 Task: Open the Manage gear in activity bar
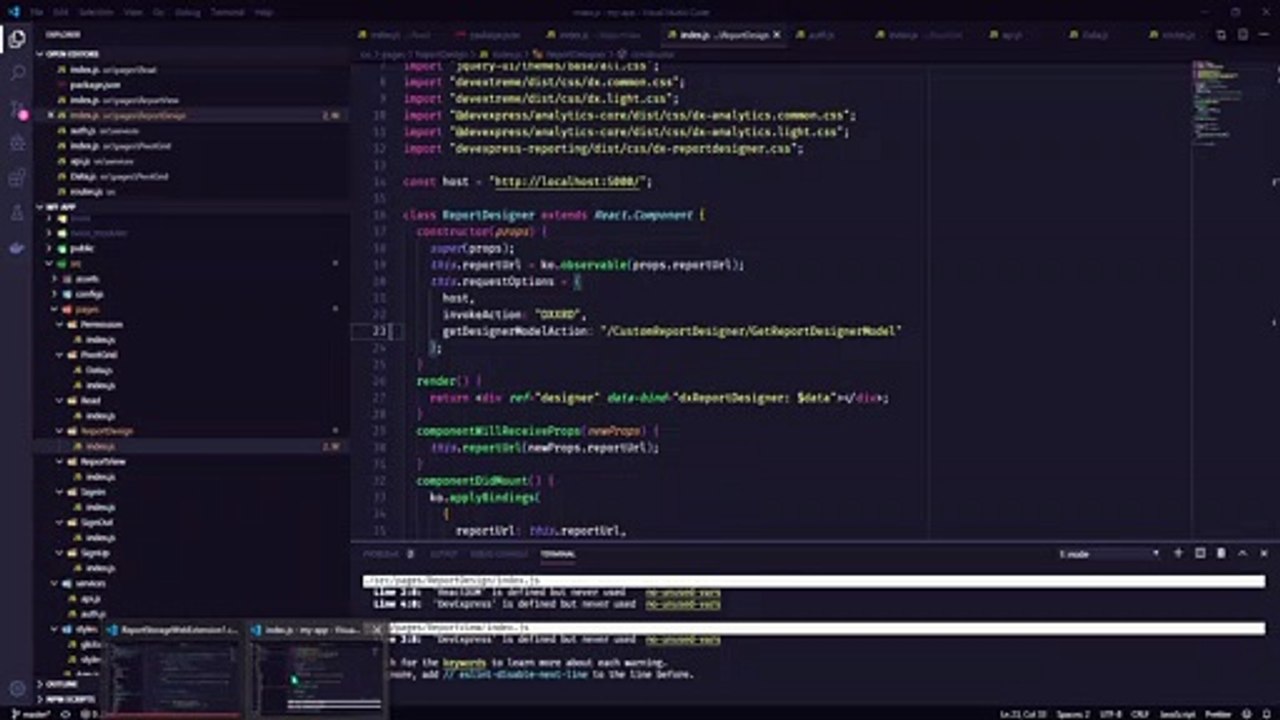(x=16, y=688)
